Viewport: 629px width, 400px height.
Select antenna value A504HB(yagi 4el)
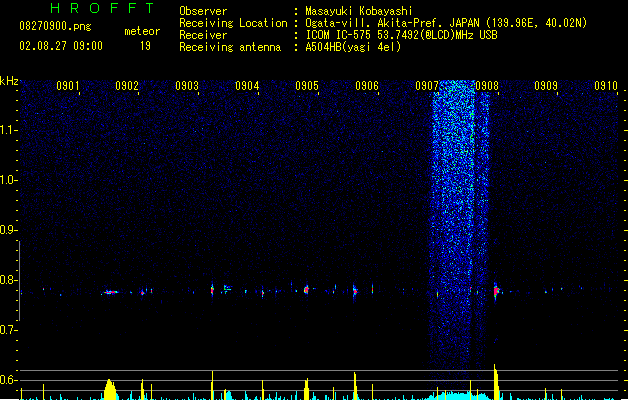coord(353,47)
